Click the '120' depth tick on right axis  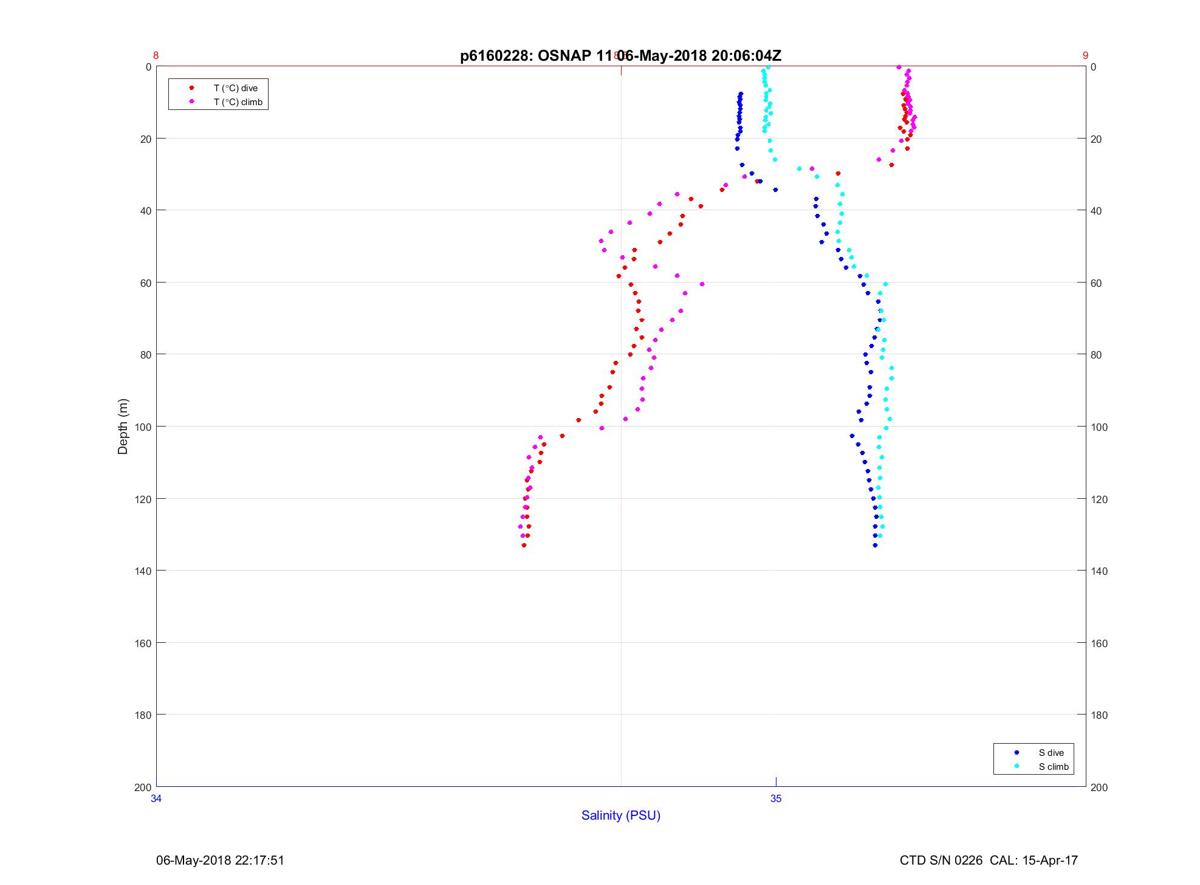pyautogui.click(x=1100, y=499)
